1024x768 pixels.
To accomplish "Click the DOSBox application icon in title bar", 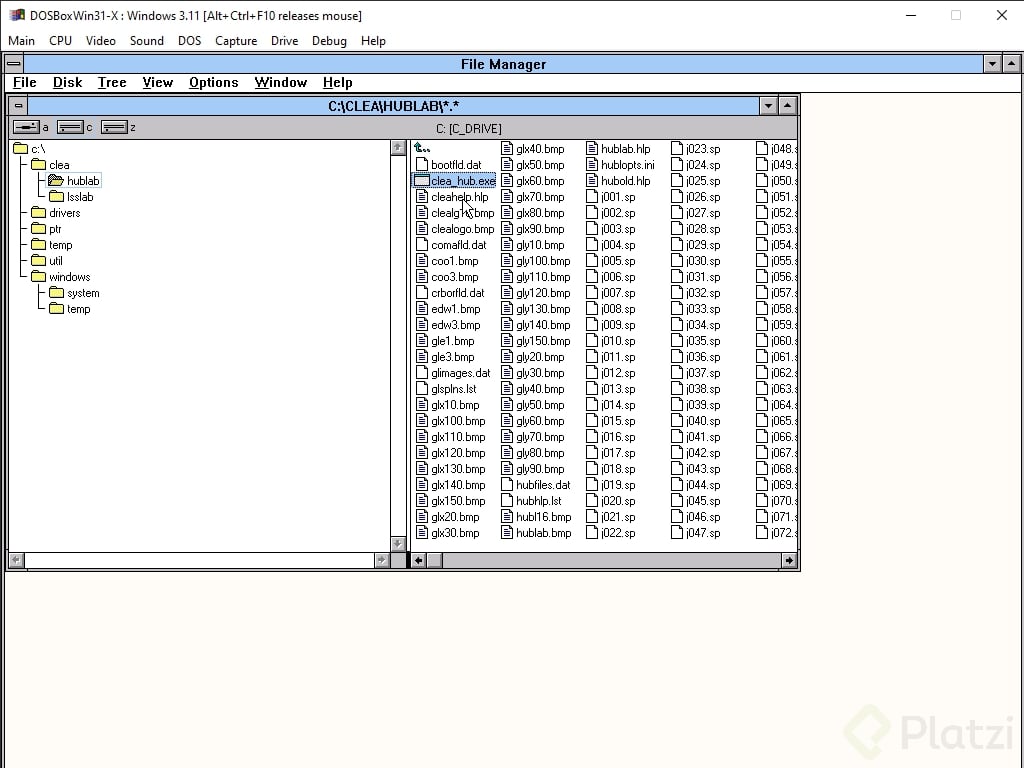I will 16,15.
